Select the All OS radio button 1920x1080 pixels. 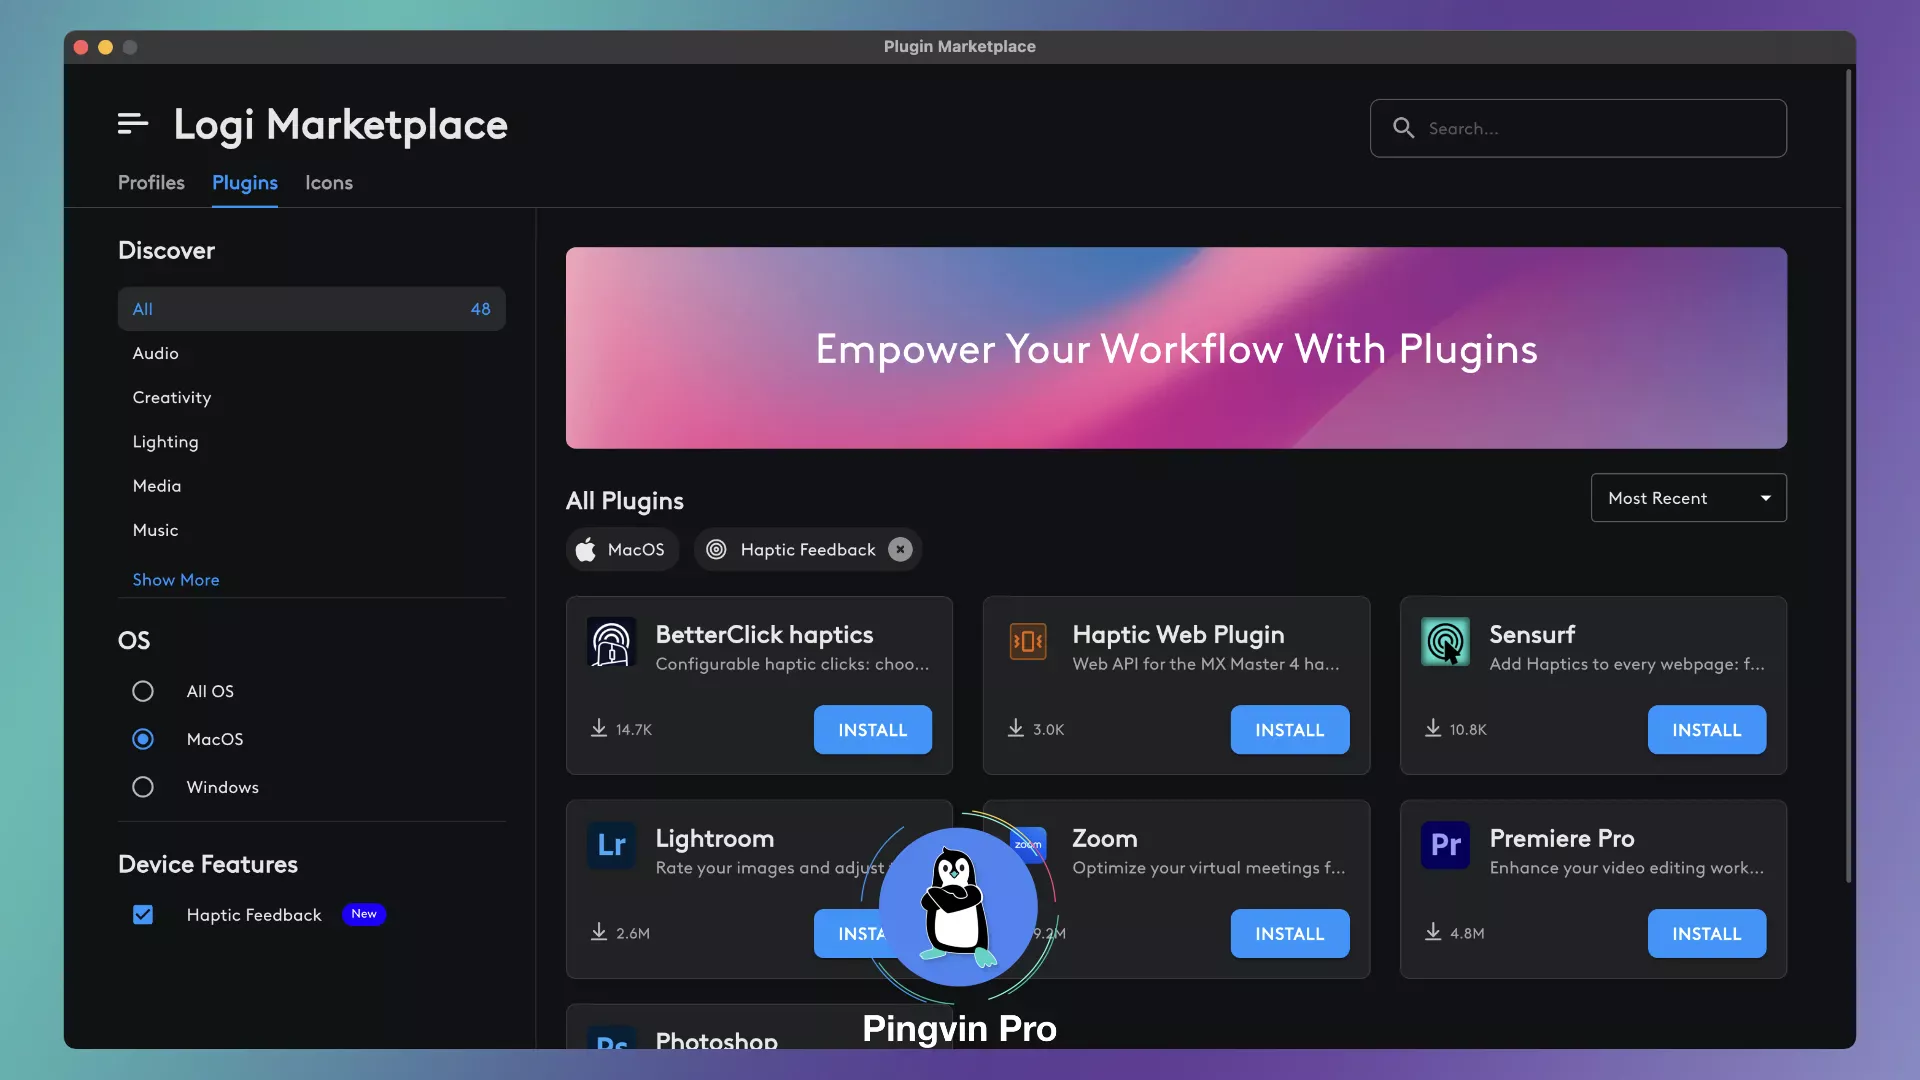coord(143,691)
